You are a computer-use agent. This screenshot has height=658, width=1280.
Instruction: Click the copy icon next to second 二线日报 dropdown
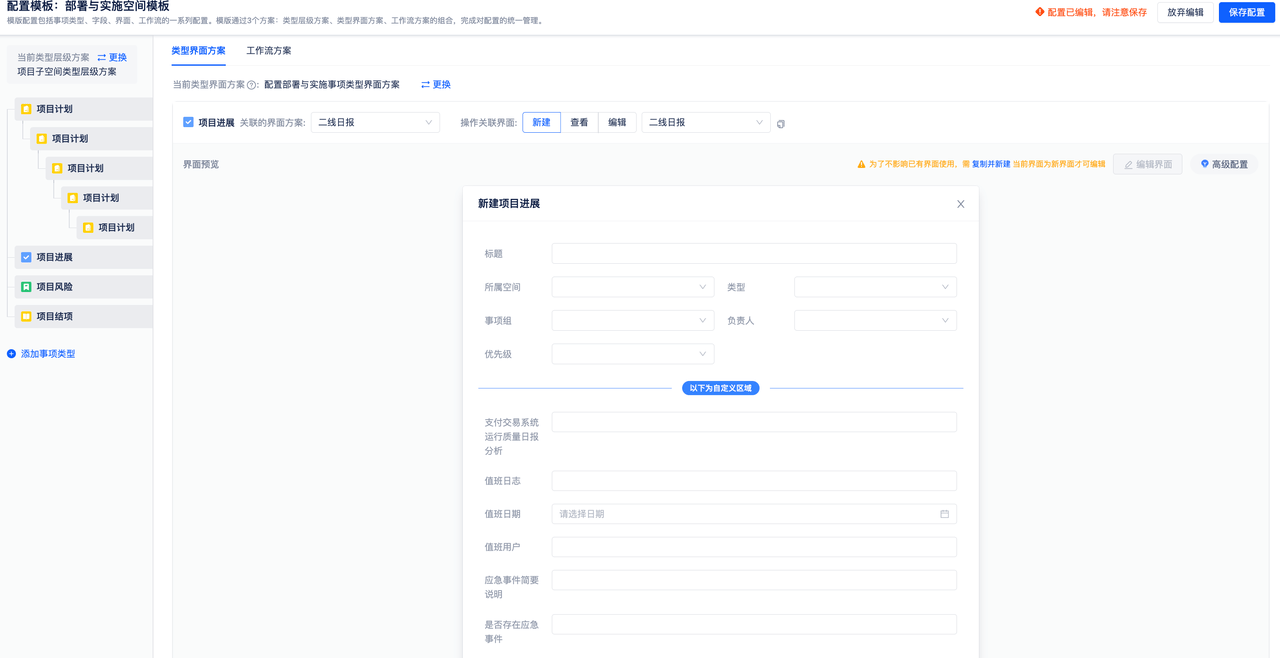pos(781,123)
